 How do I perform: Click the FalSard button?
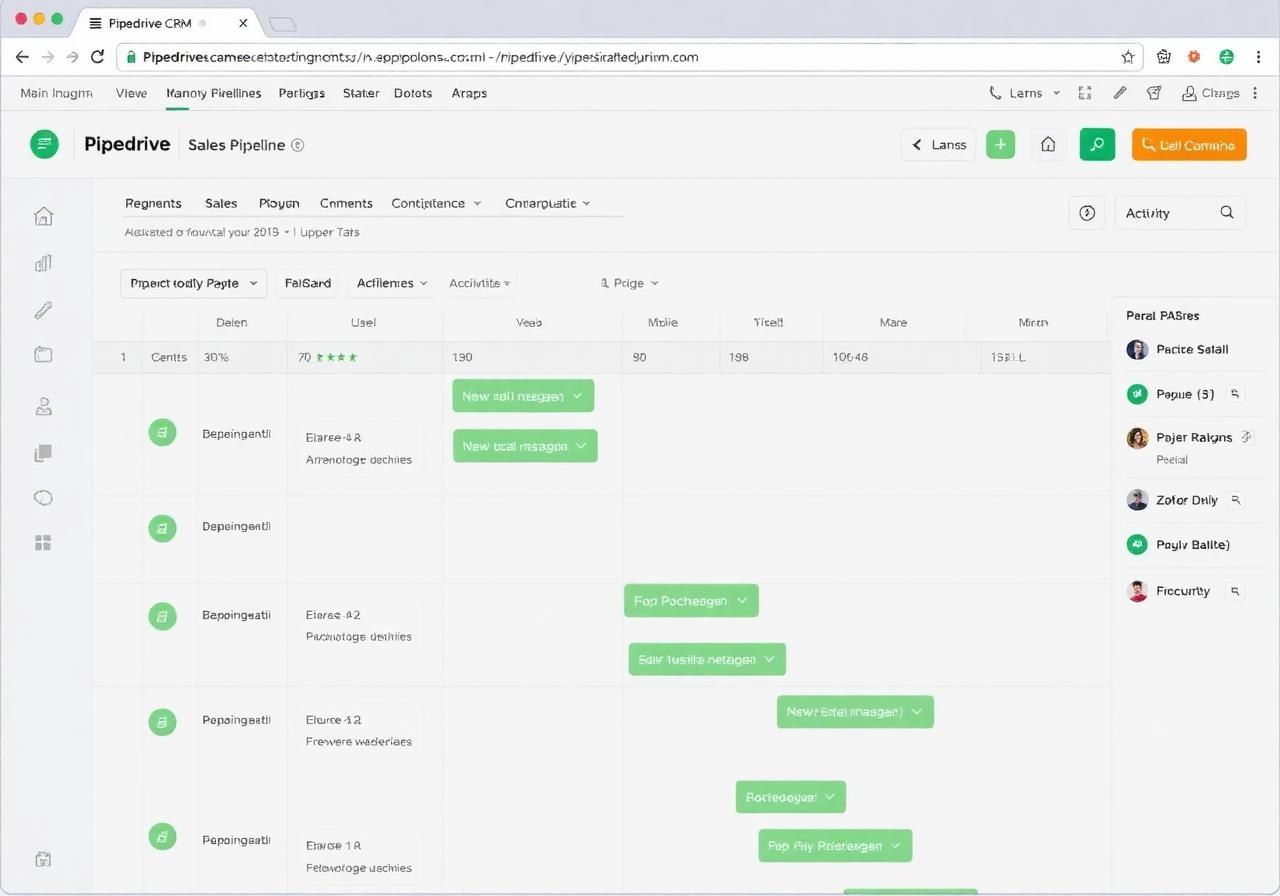(x=308, y=283)
